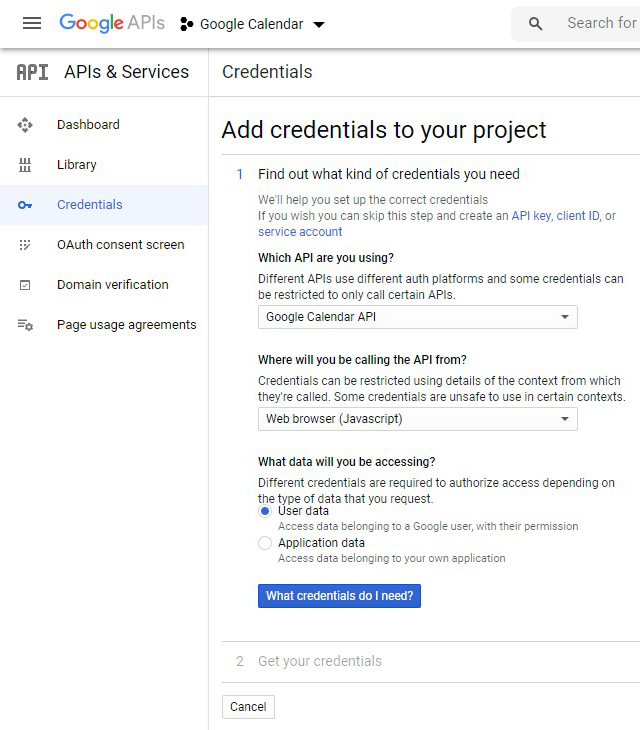This screenshot has width=640, height=730.
Task: Select the User data radio button
Action: (x=265, y=511)
